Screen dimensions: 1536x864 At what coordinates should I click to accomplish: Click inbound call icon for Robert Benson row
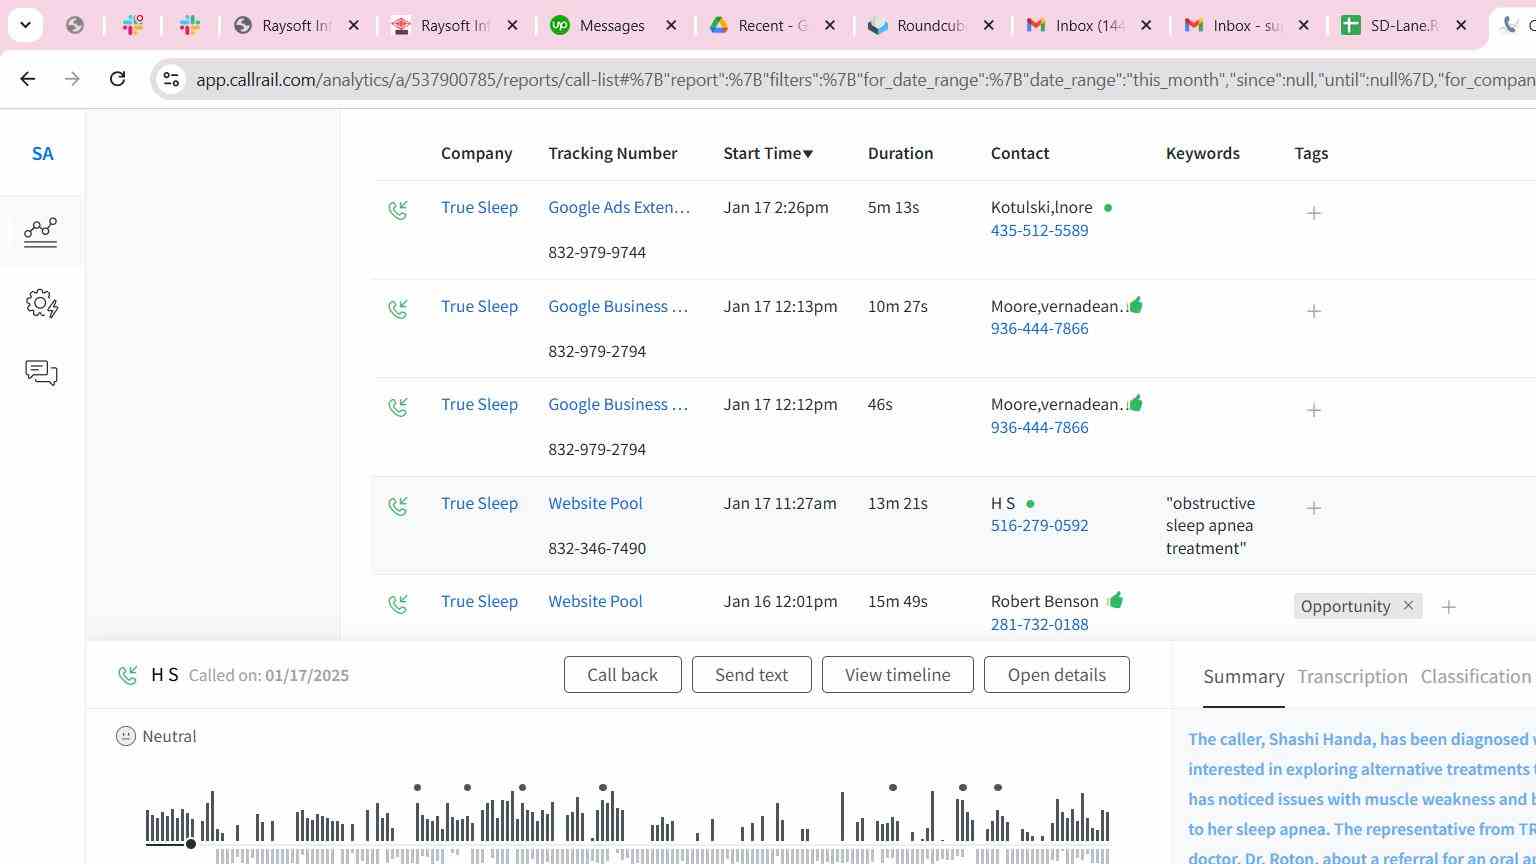point(398,604)
